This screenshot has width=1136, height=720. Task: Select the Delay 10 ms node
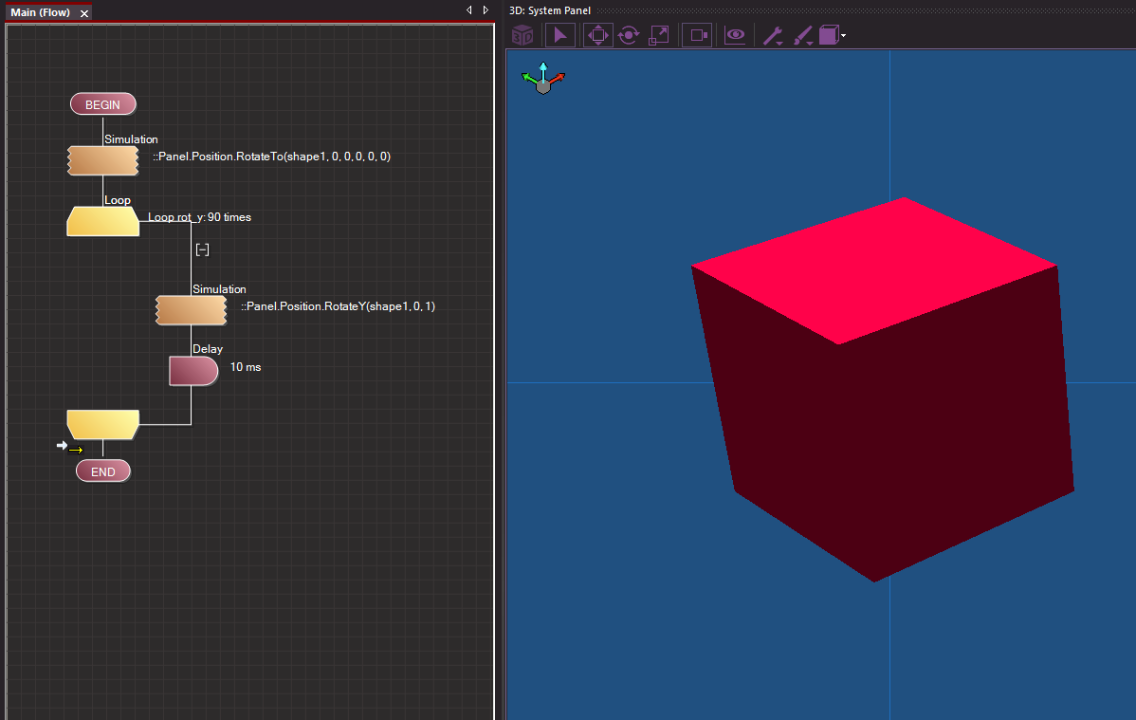pos(194,370)
